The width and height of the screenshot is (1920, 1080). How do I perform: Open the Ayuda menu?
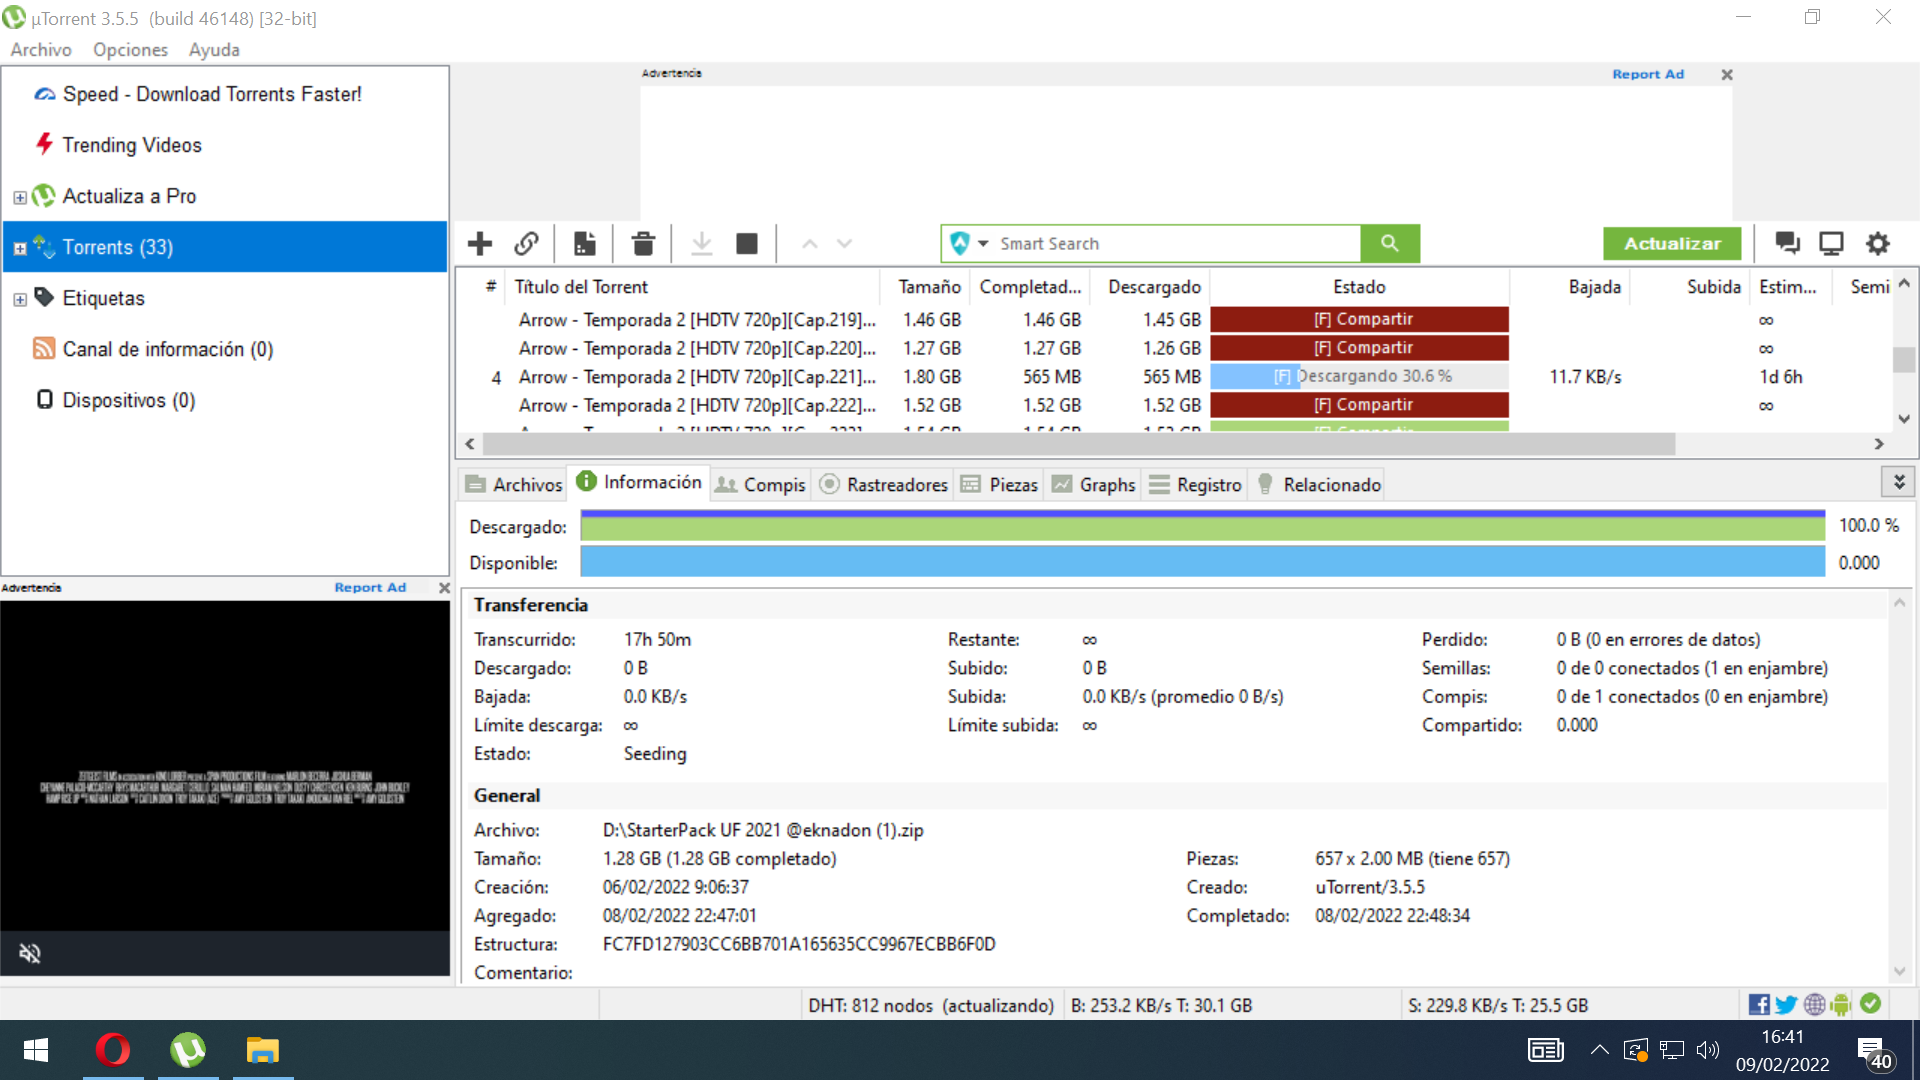coord(214,50)
